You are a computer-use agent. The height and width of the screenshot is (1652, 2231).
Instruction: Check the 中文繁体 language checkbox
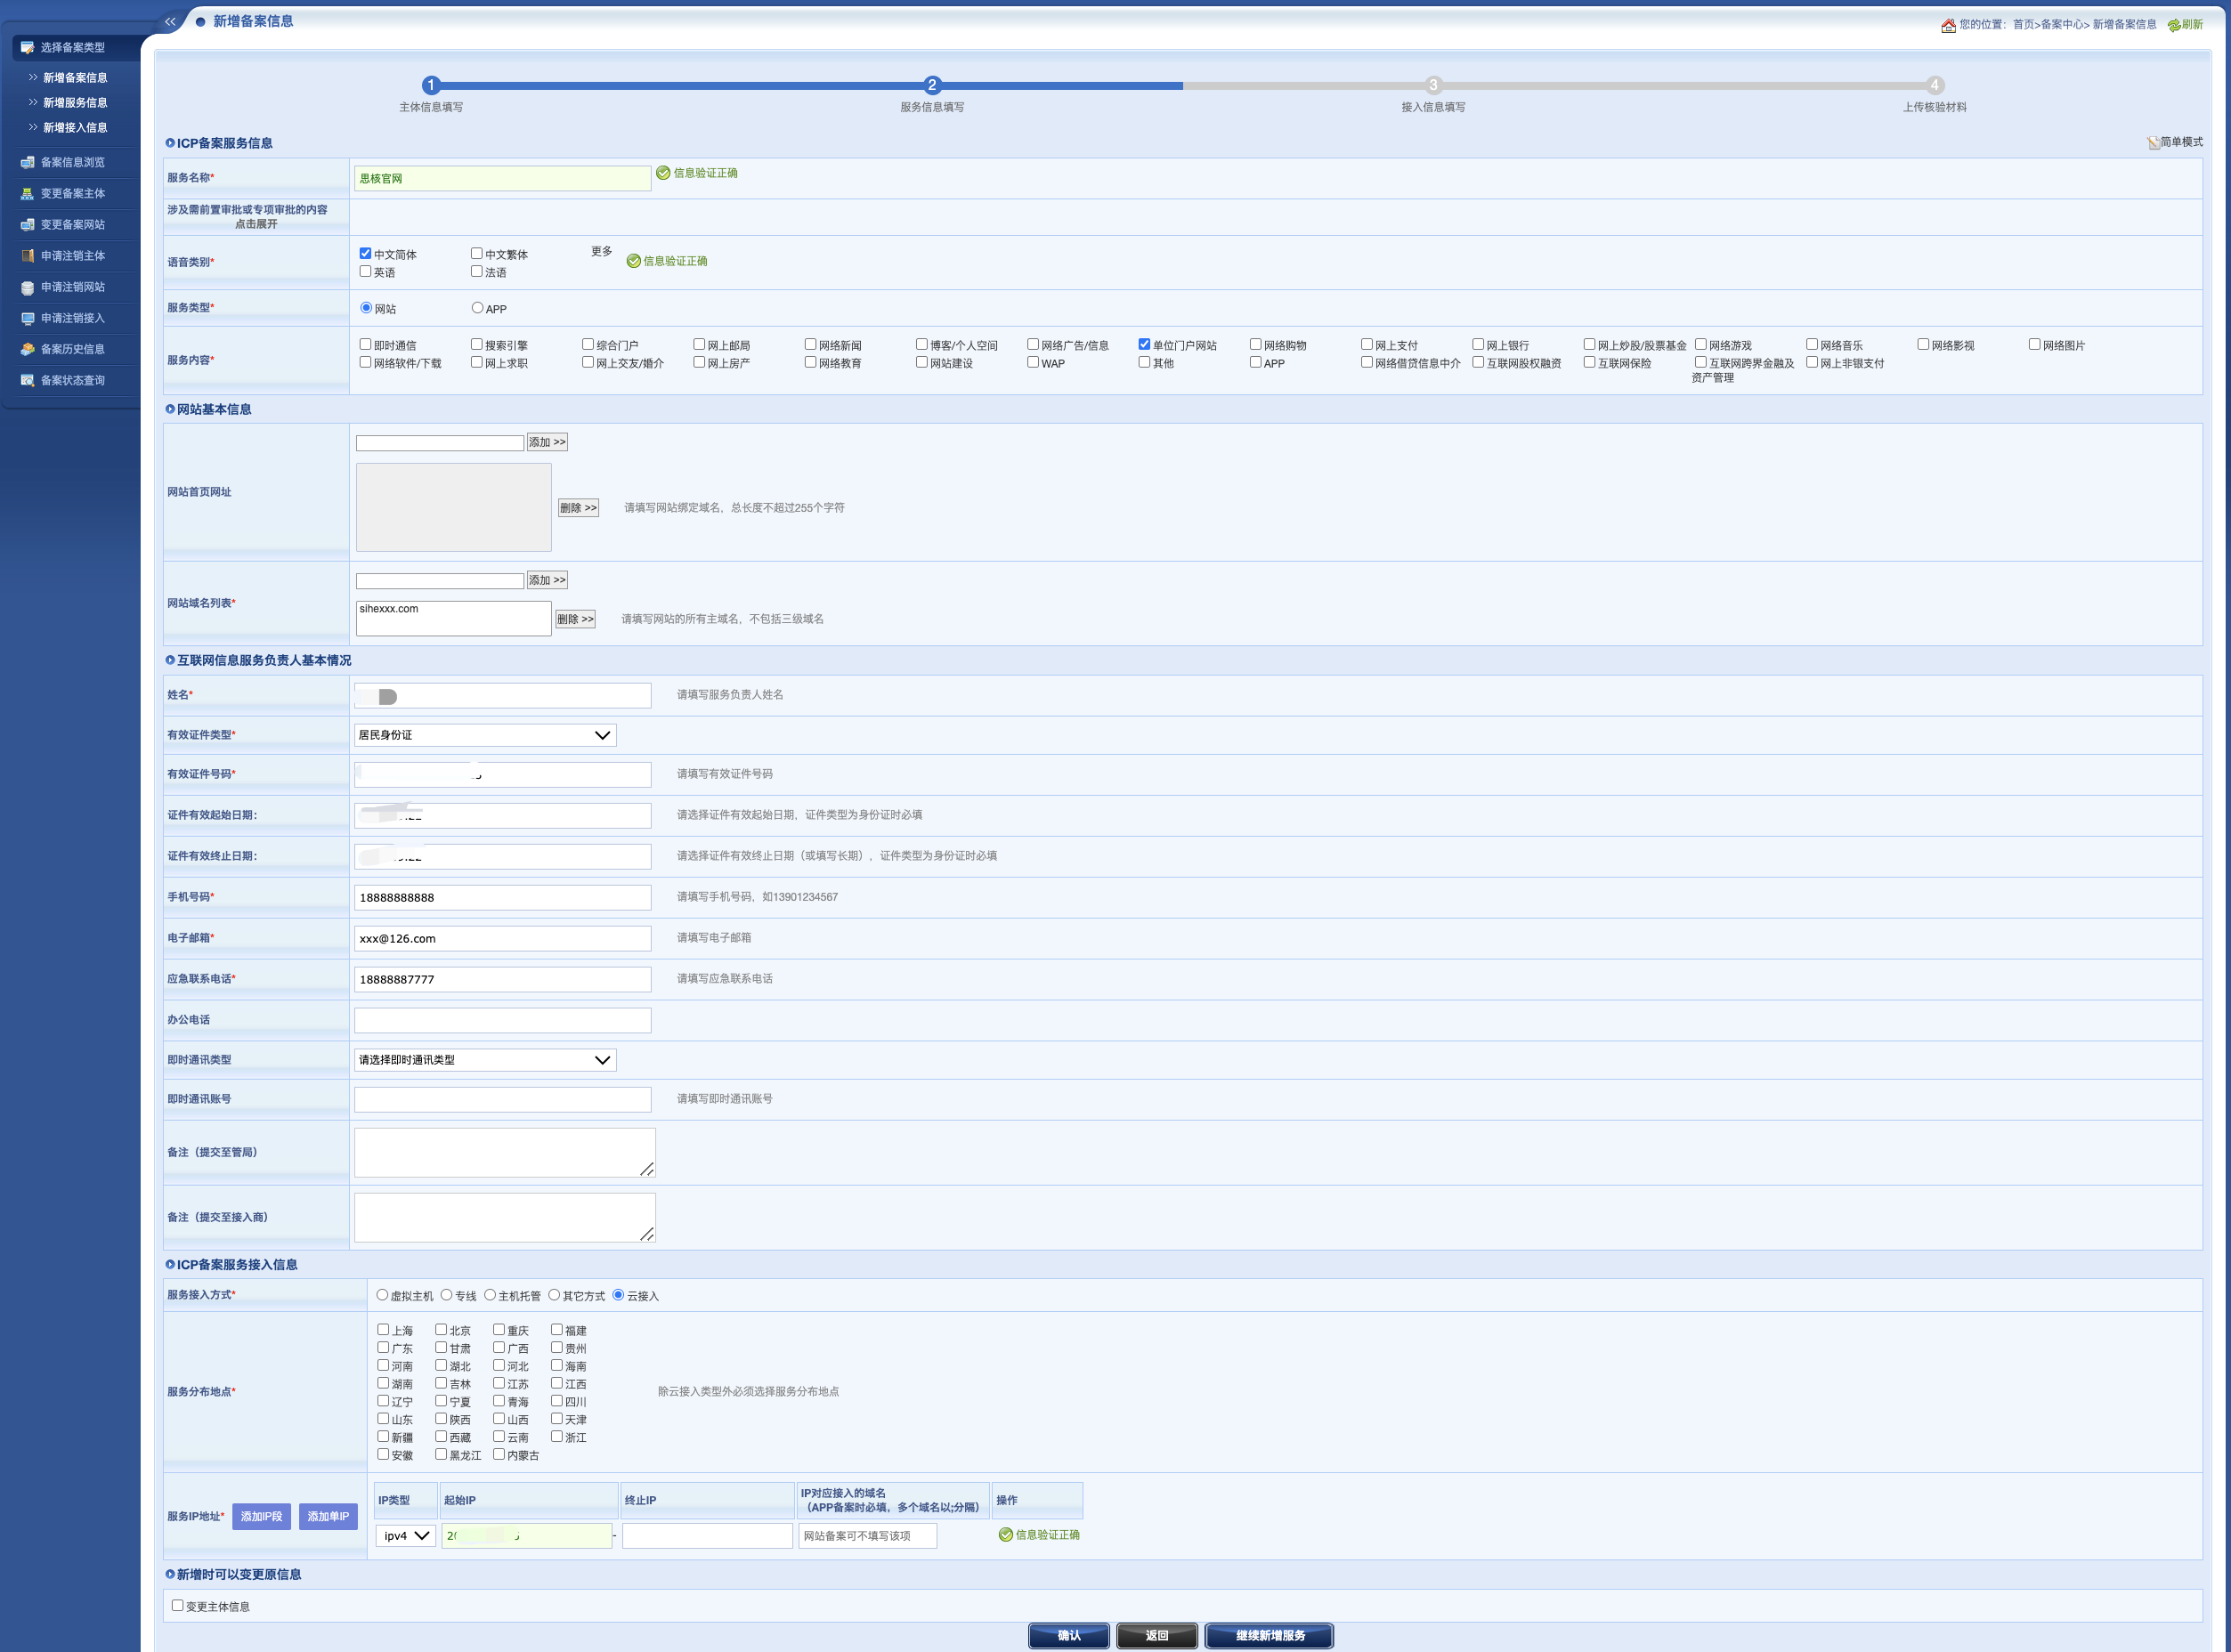(477, 254)
